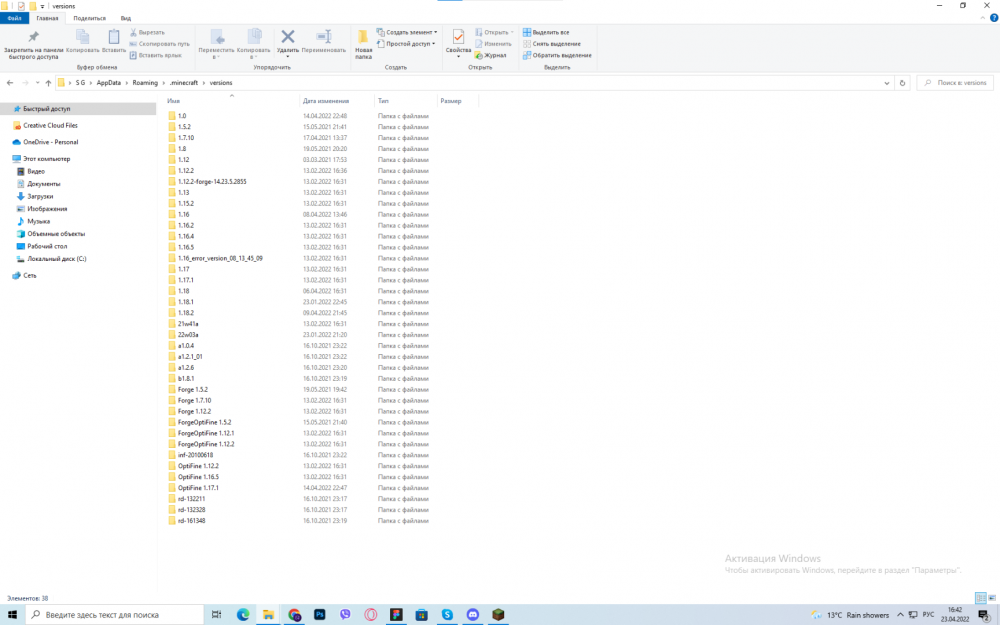Switch to the Вид tab
The width and height of the screenshot is (1000, 625).
126,18
